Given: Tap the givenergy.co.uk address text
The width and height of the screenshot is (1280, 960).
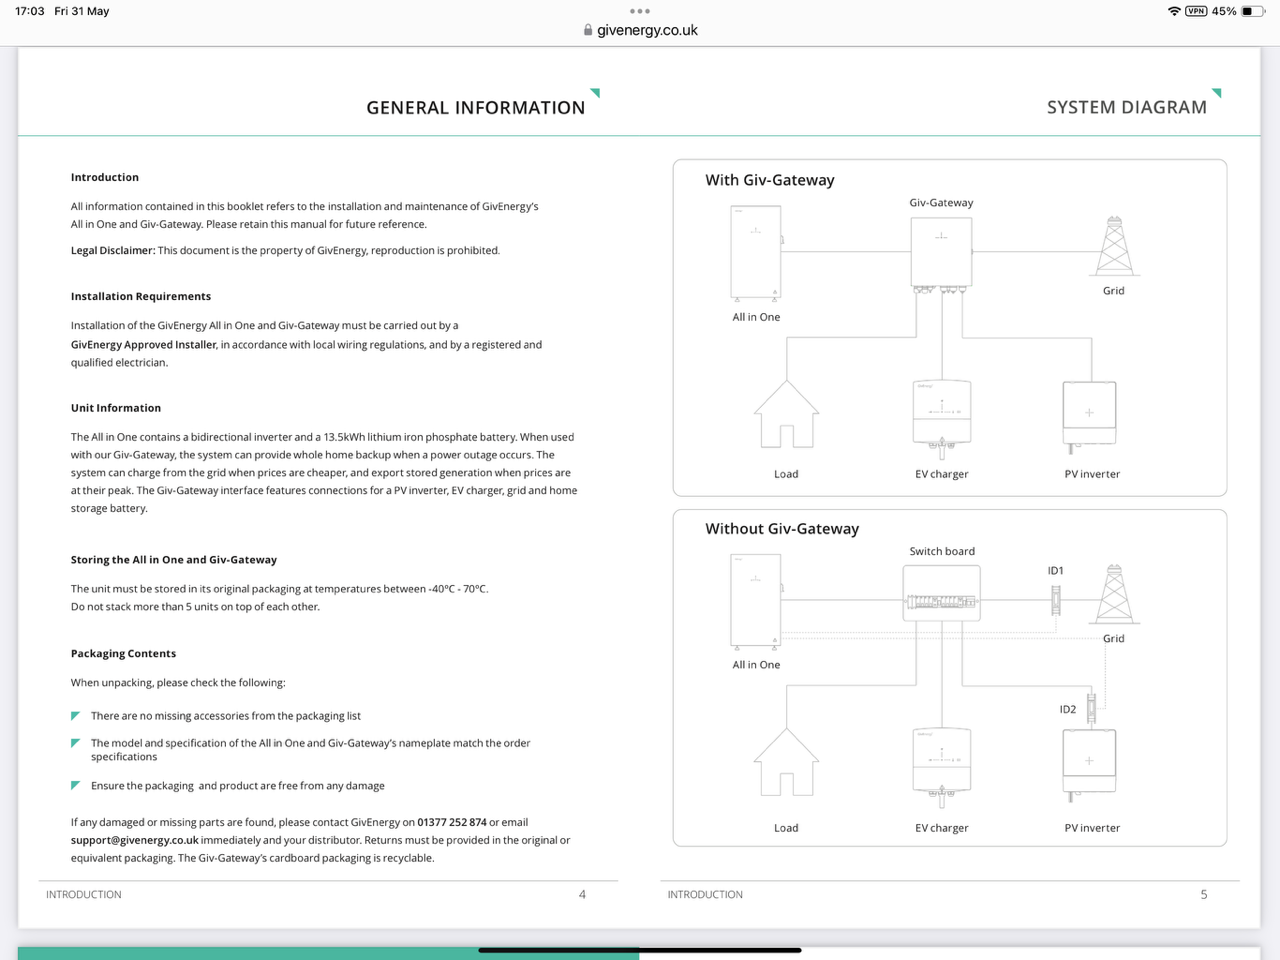Looking at the screenshot, I should [647, 30].
